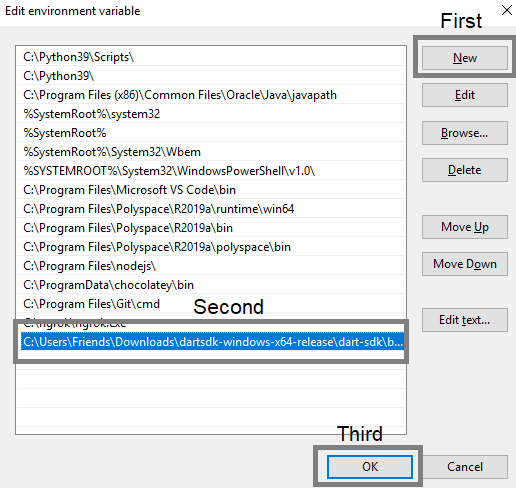Delete the selected path entry

tap(465, 170)
